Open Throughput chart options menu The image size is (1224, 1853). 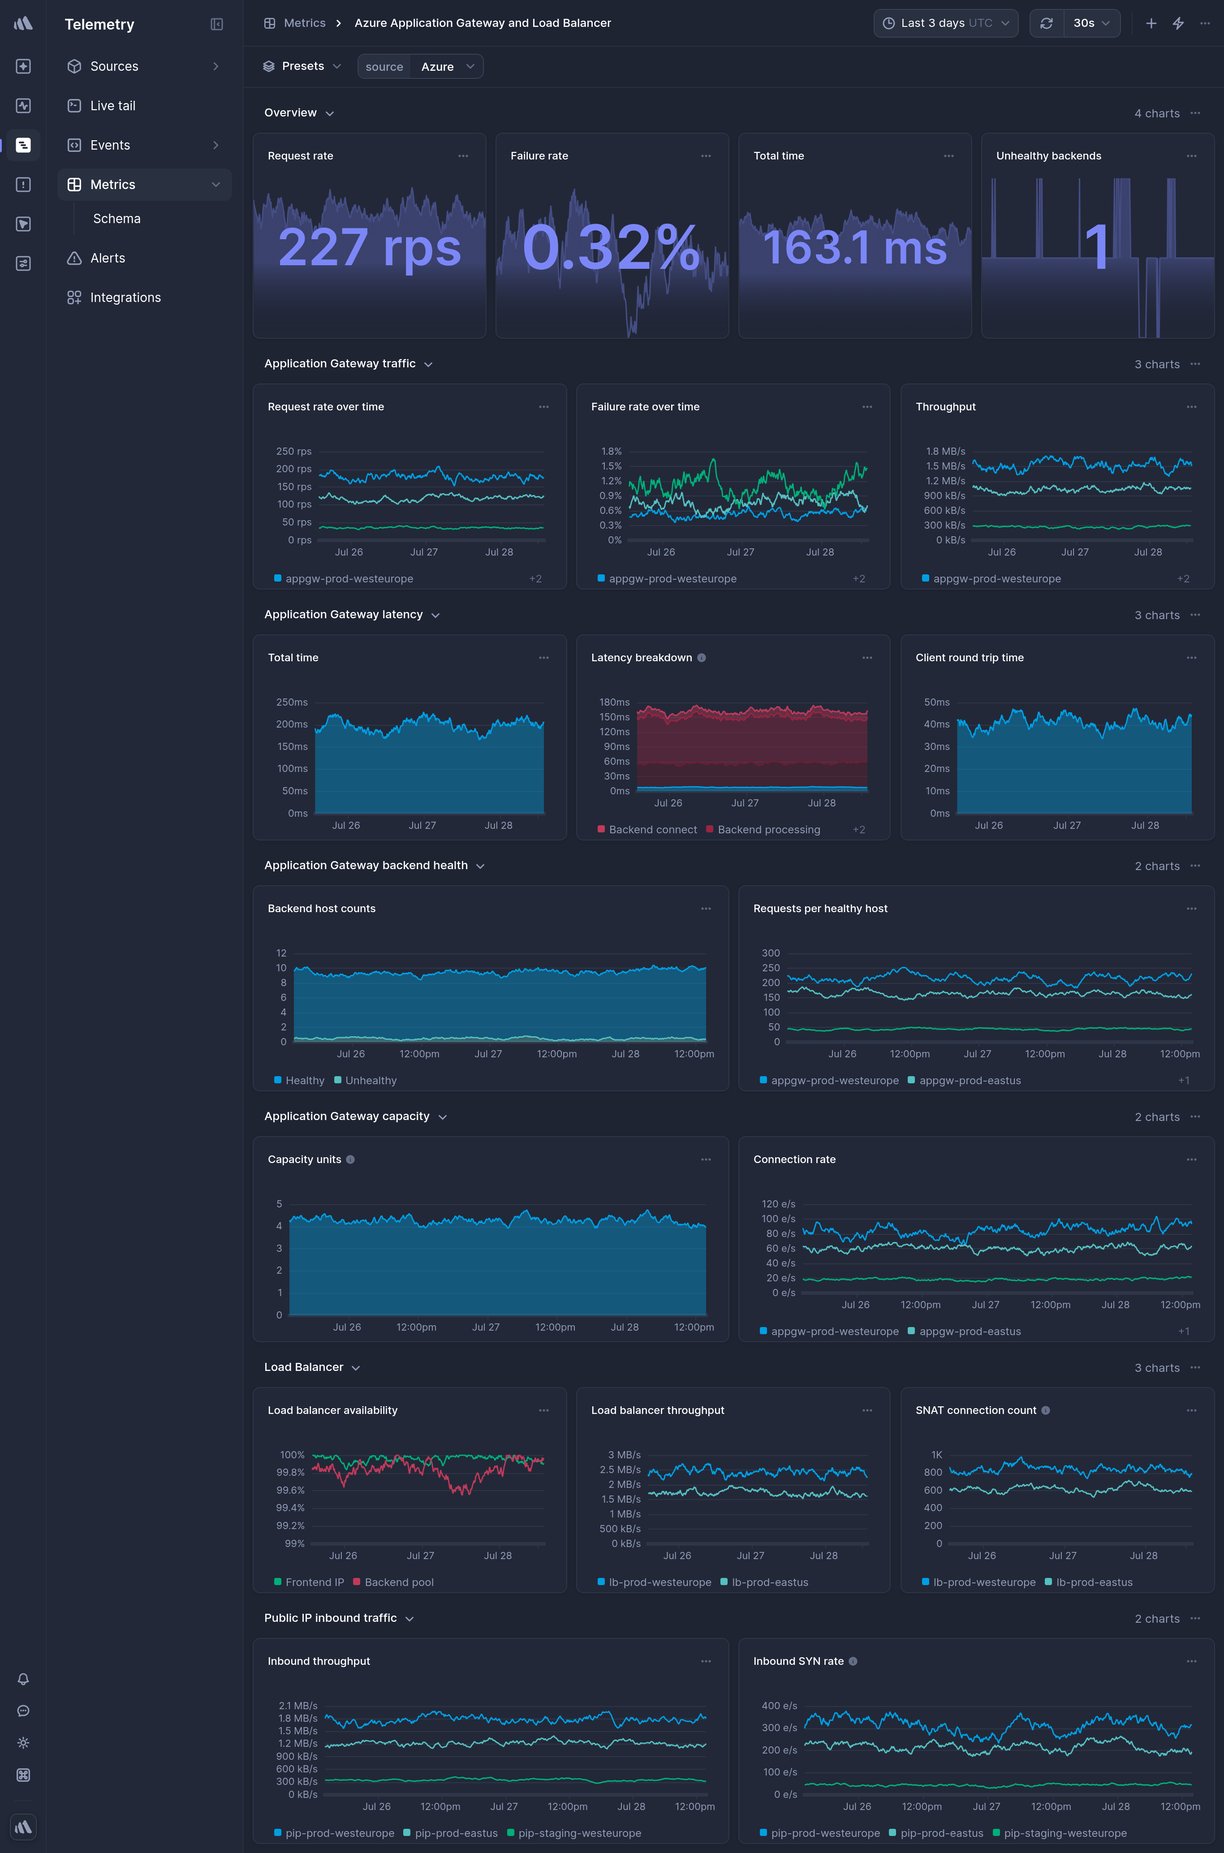click(x=1191, y=407)
